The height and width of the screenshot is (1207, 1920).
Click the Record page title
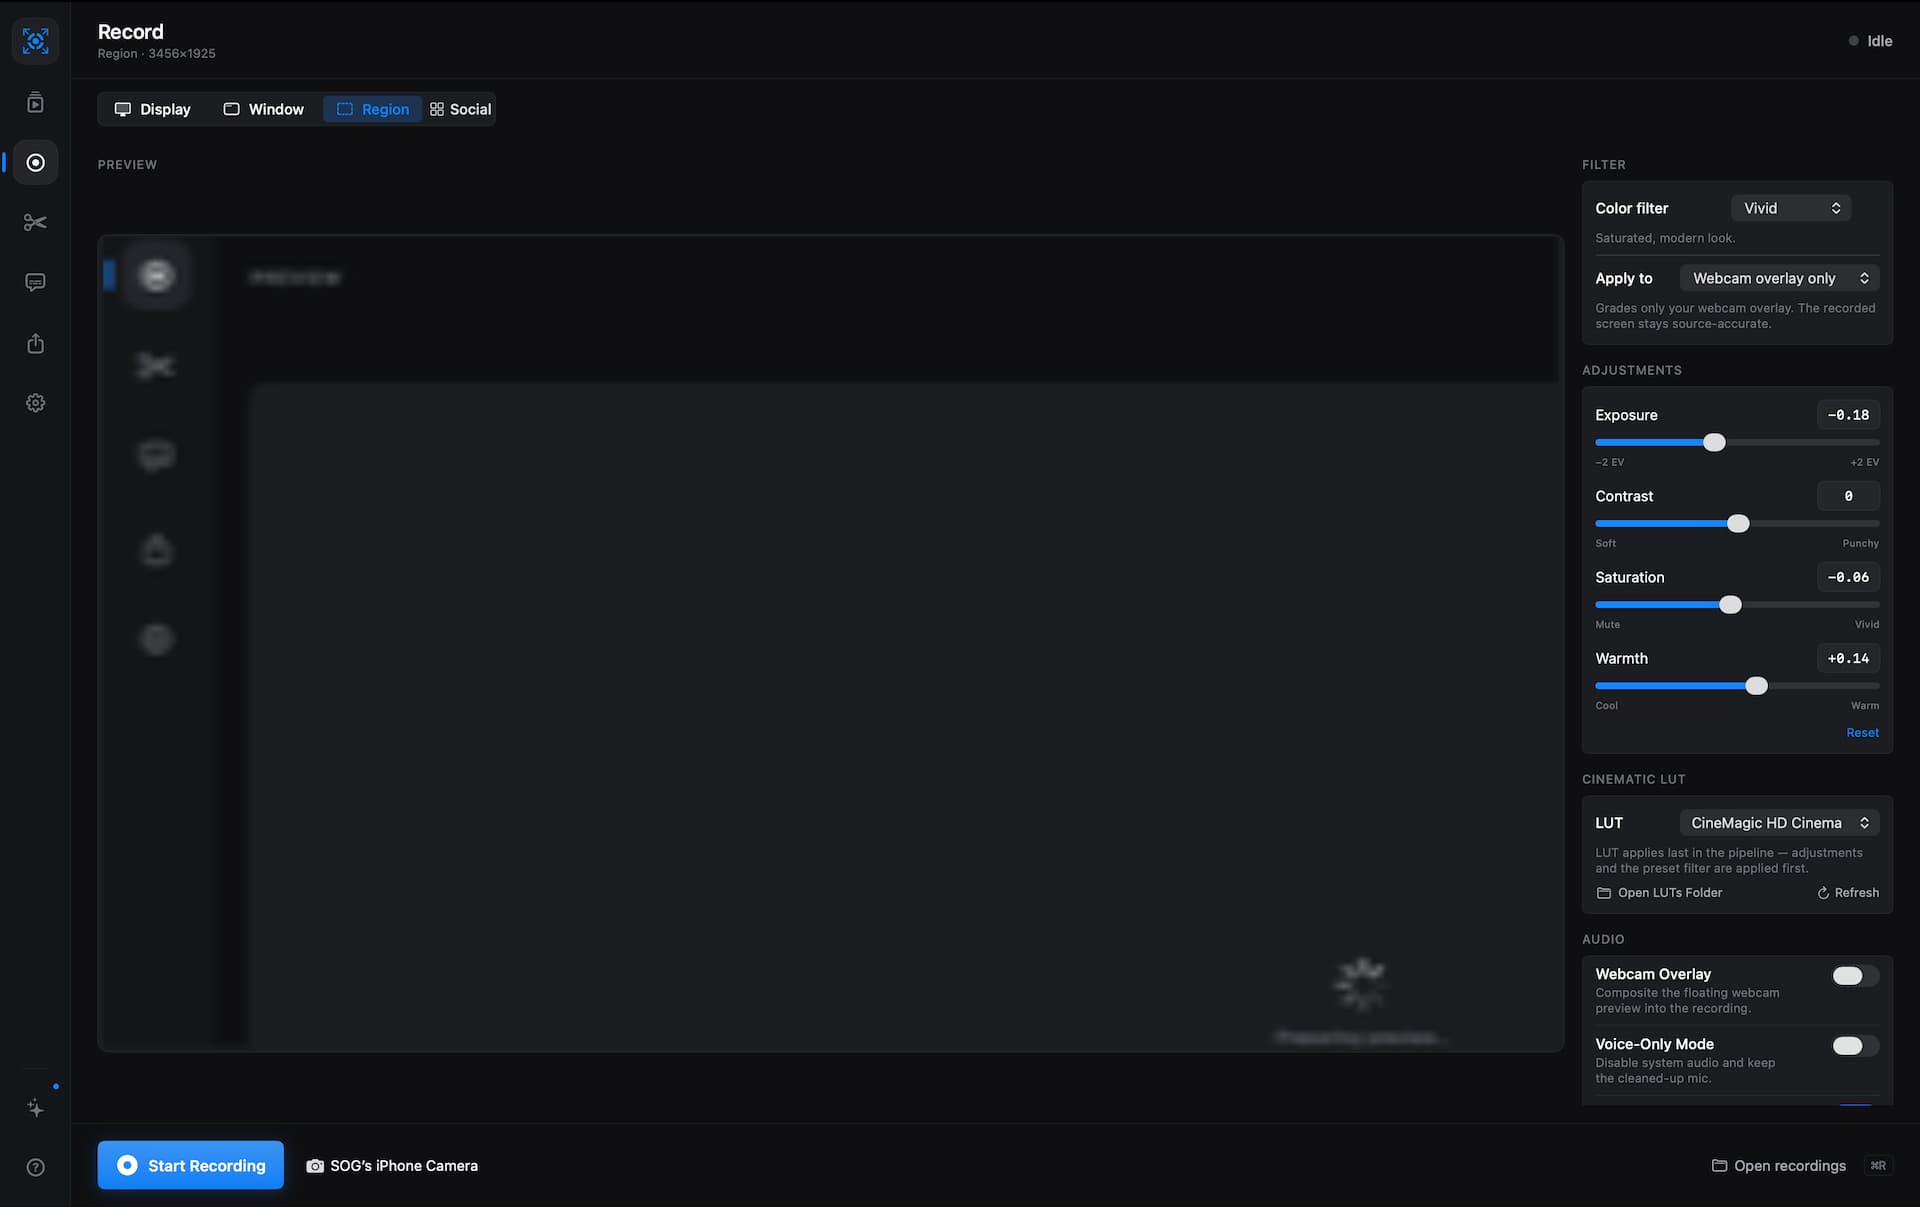130,31
